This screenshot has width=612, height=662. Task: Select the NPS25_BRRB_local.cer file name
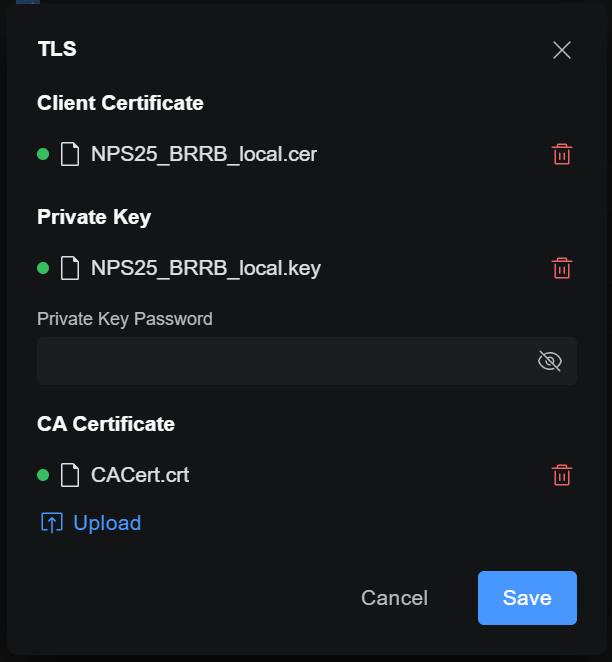[x=204, y=155]
